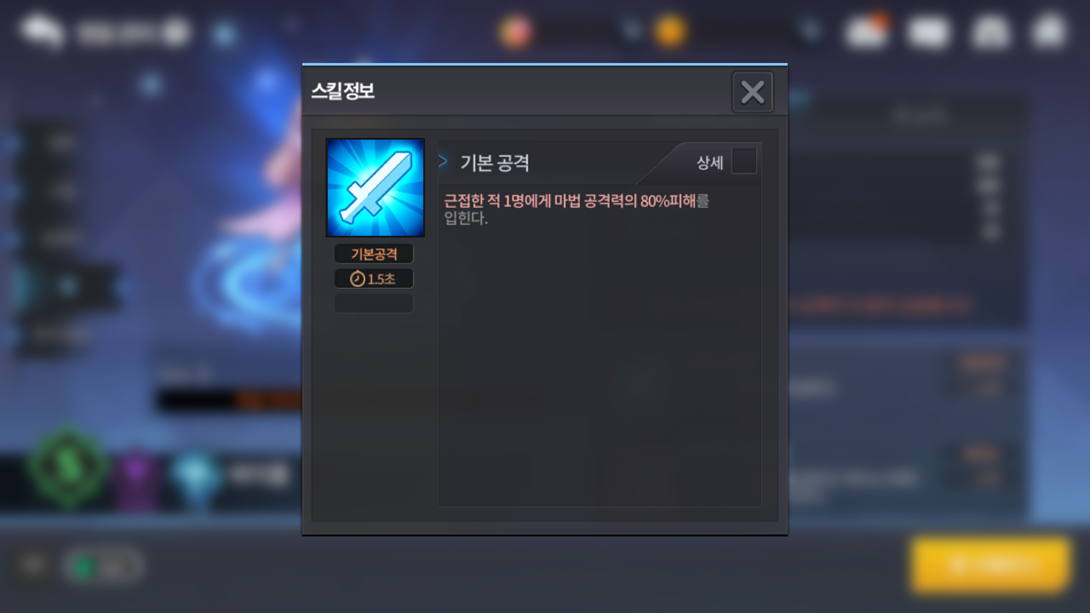The height and width of the screenshot is (613, 1090).
Task: Open the chat bubble icon at top left
Action: (42, 31)
